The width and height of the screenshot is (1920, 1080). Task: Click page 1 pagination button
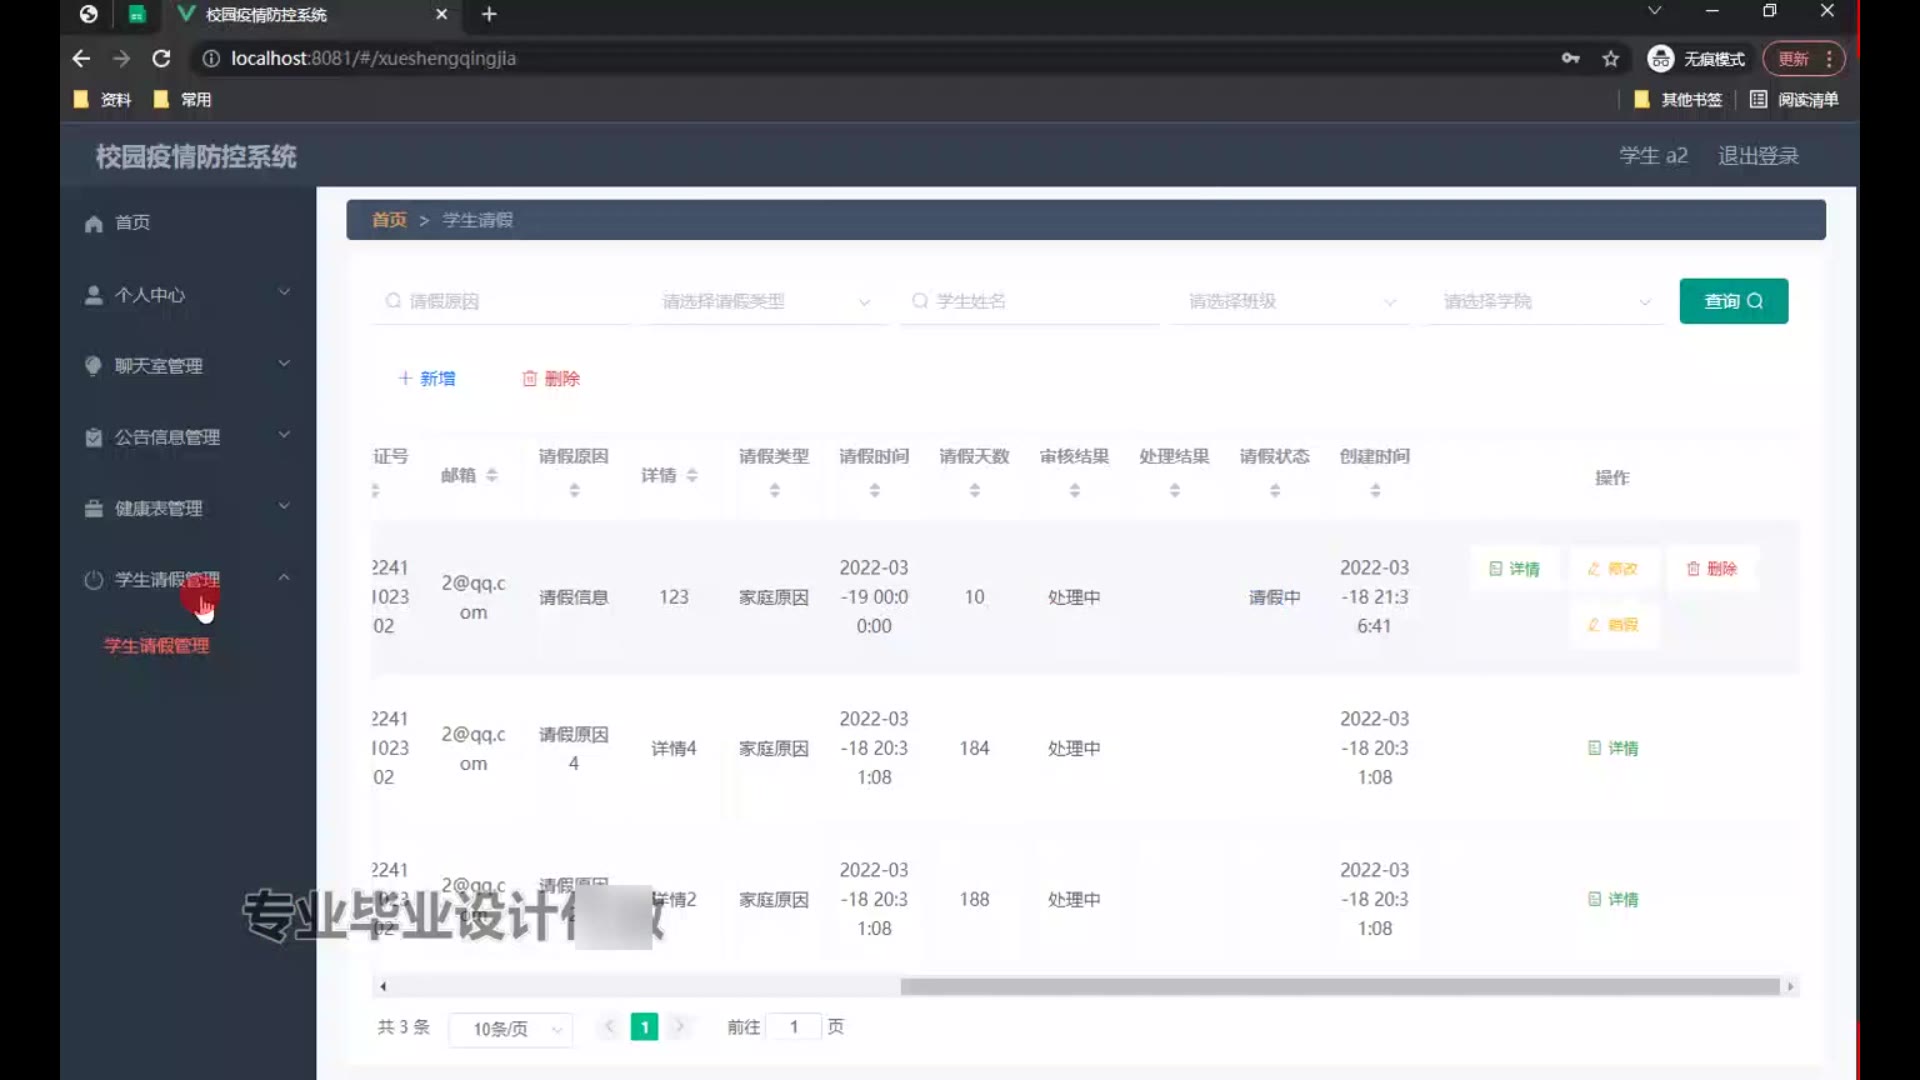644,1027
